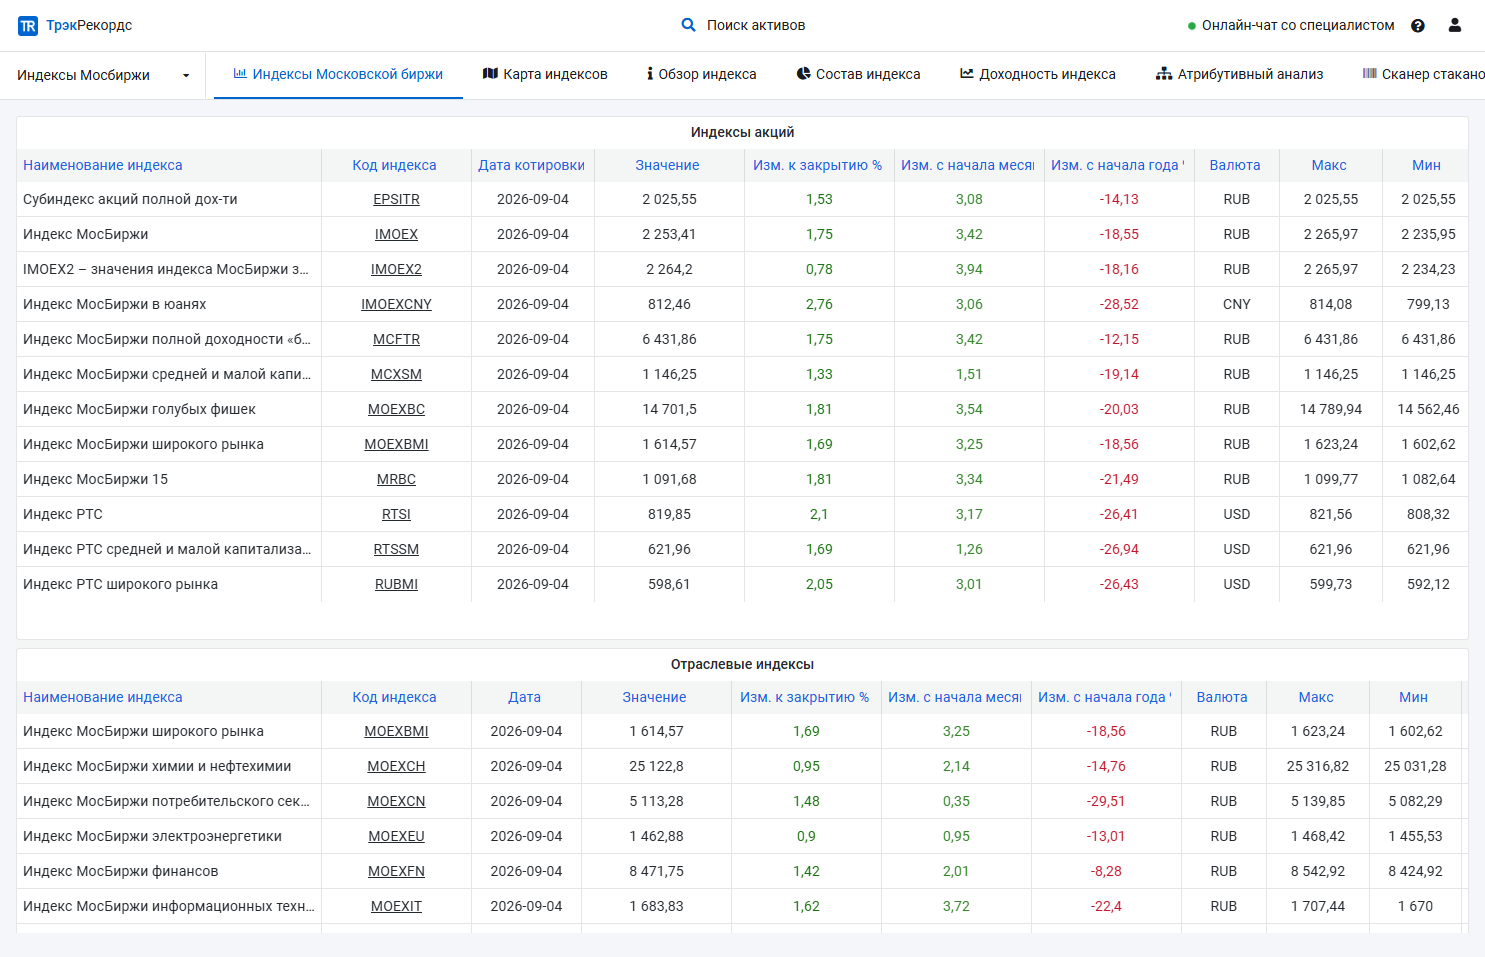Select the Индекс МосБиржи 15 row name
Image resolution: width=1485 pixels, height=957 pixels.
95,479
